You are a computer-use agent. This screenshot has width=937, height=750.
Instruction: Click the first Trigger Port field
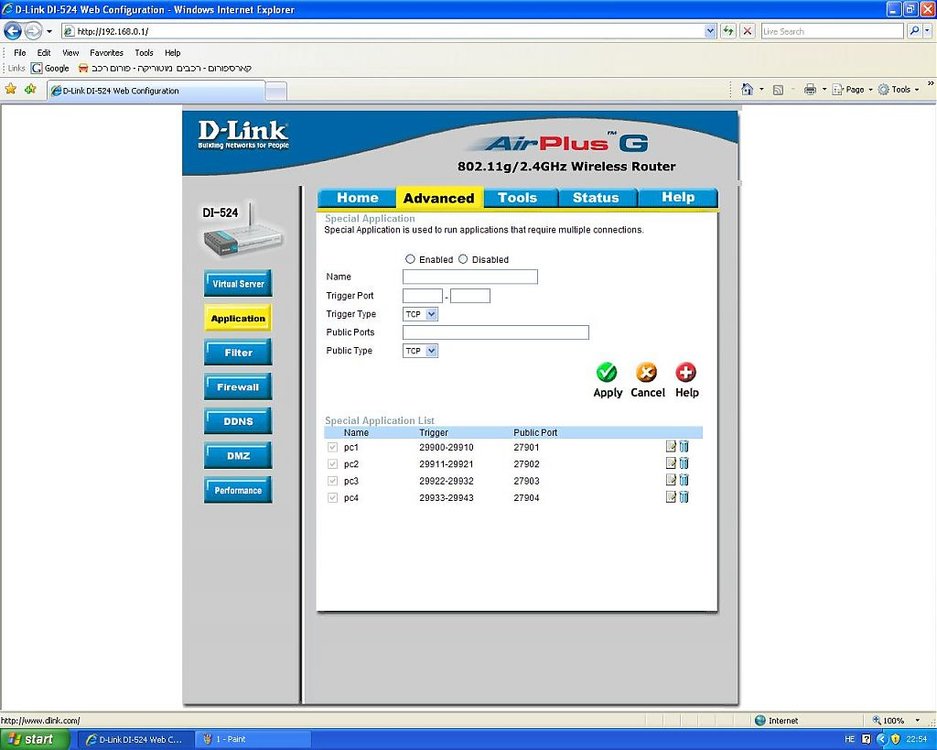[422, 296]
